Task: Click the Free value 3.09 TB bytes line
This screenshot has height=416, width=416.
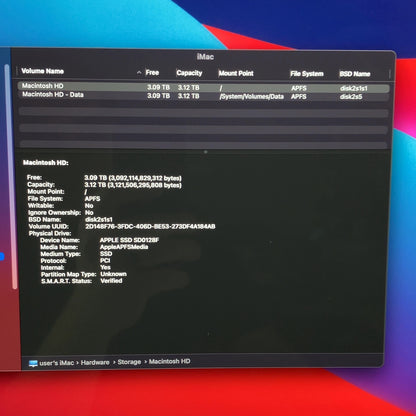Action: 133,178
